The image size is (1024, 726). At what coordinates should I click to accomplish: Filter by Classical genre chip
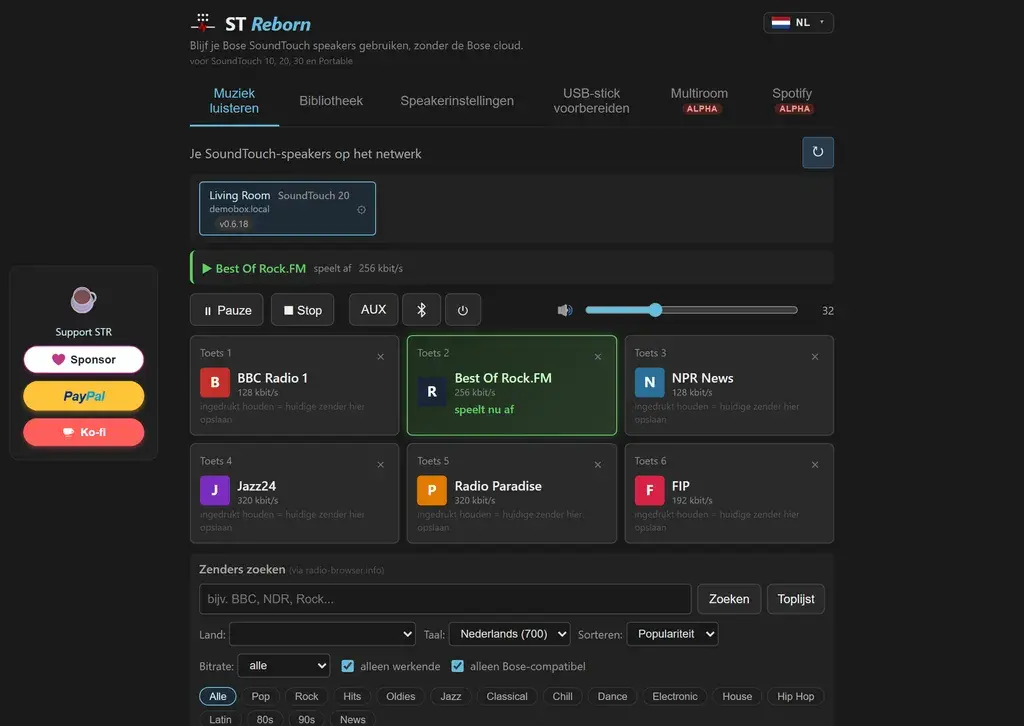tap(507, 697)
